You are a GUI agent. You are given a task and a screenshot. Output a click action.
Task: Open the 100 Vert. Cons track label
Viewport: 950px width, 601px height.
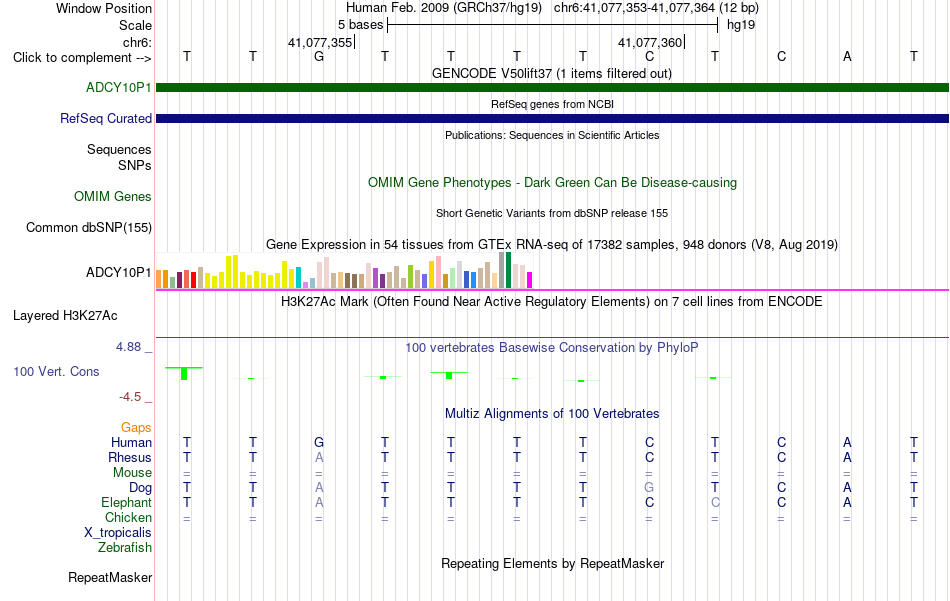click(56, 371)
